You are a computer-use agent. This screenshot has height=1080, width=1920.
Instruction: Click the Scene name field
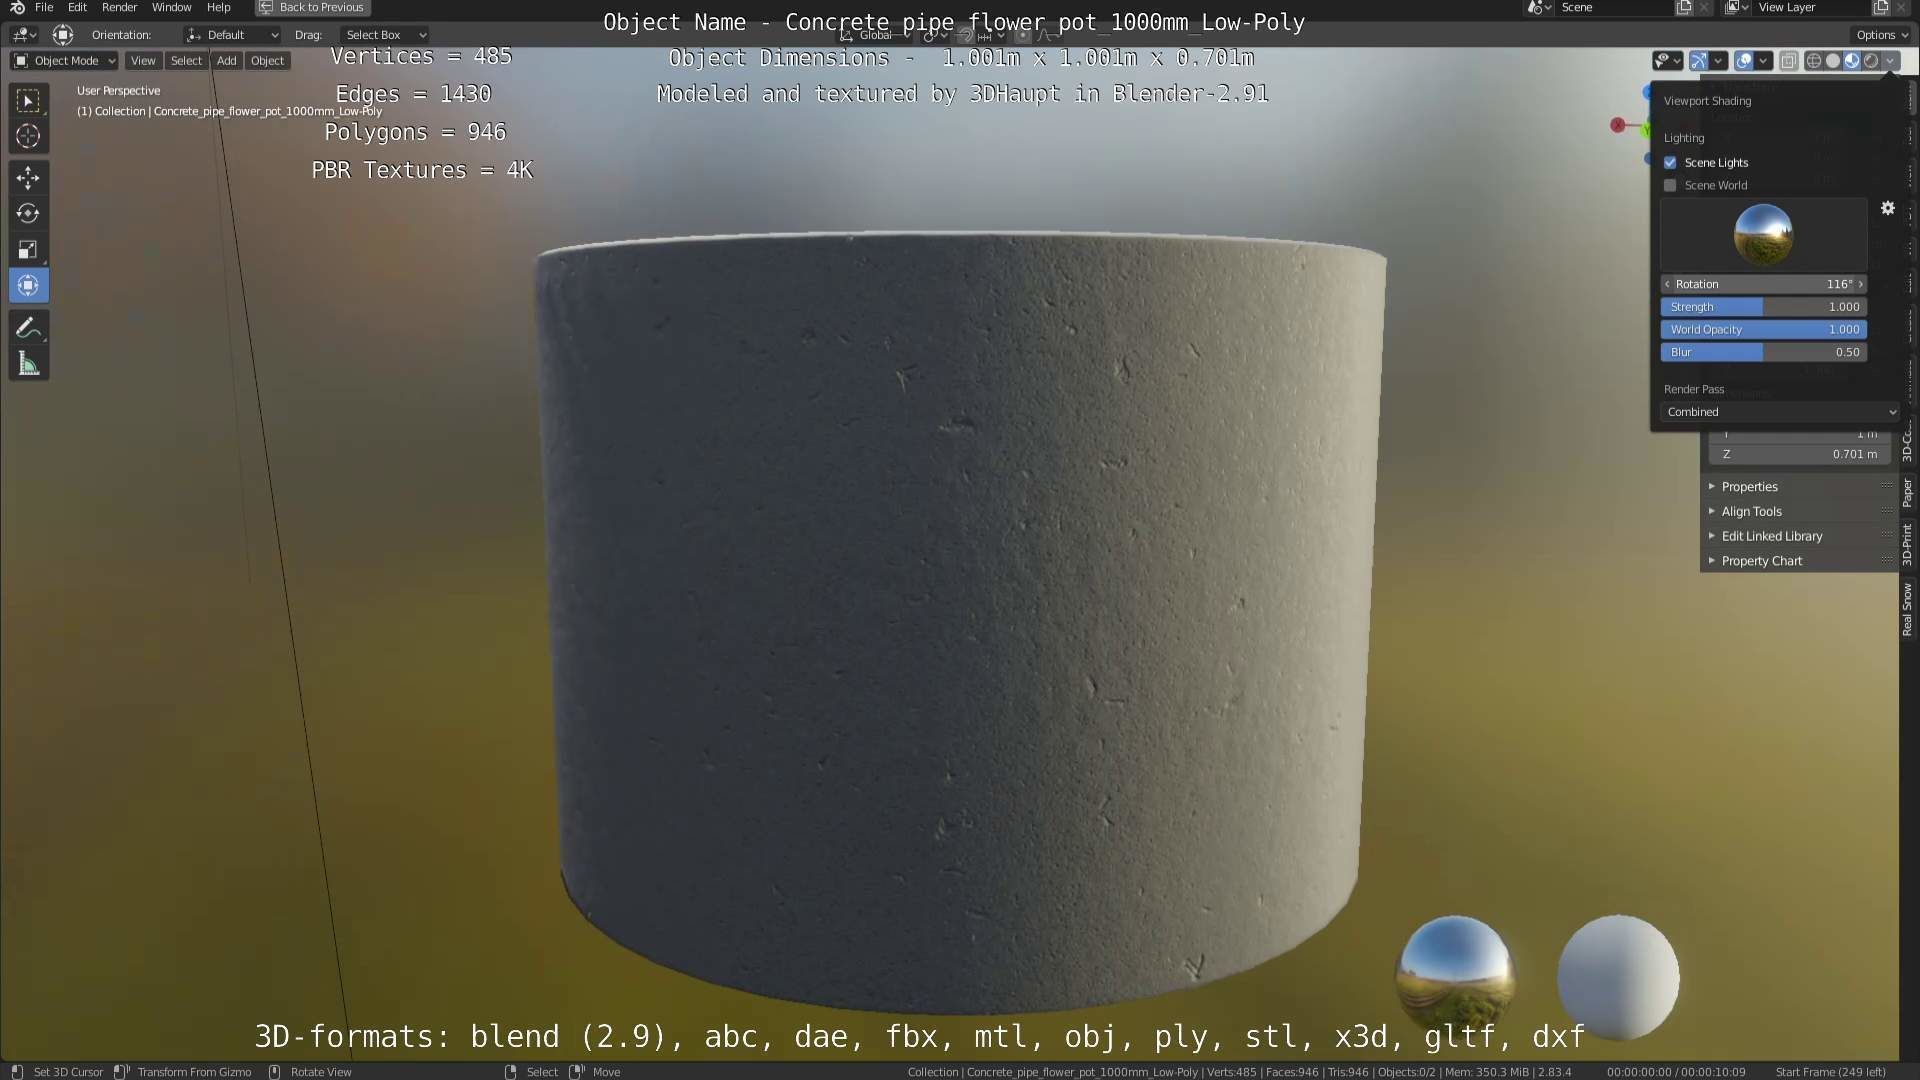[1615, 7]
